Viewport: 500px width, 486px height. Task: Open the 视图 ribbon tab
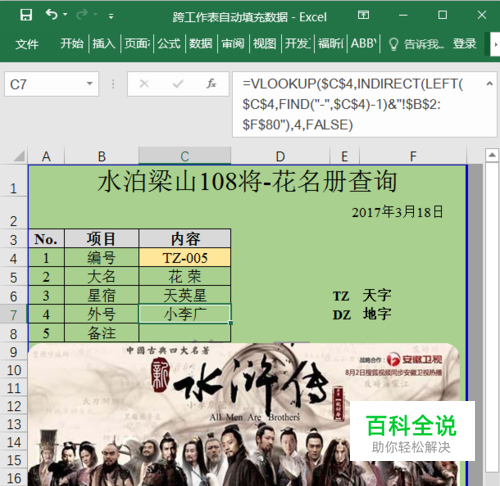click(265, 43)
